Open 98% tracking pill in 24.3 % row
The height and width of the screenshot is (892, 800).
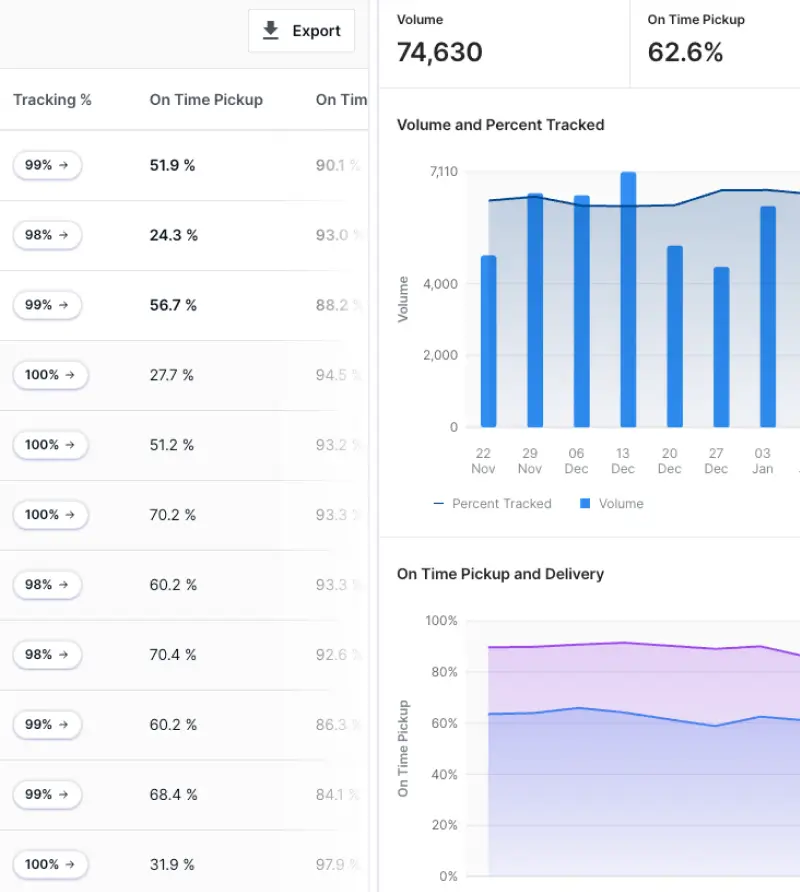(47, 235)
